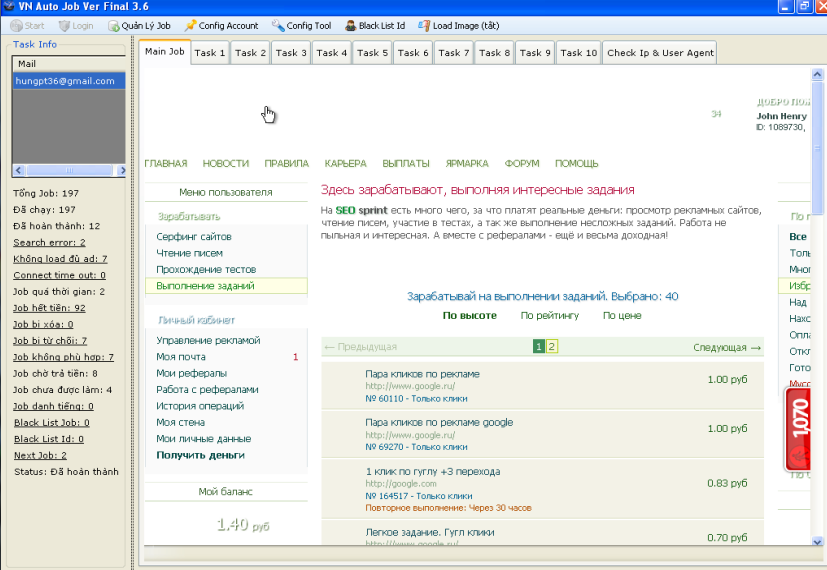Go to ГЛАВНАЯ site menu
This screenshot has height=570, width=827.
click(166, 163)
